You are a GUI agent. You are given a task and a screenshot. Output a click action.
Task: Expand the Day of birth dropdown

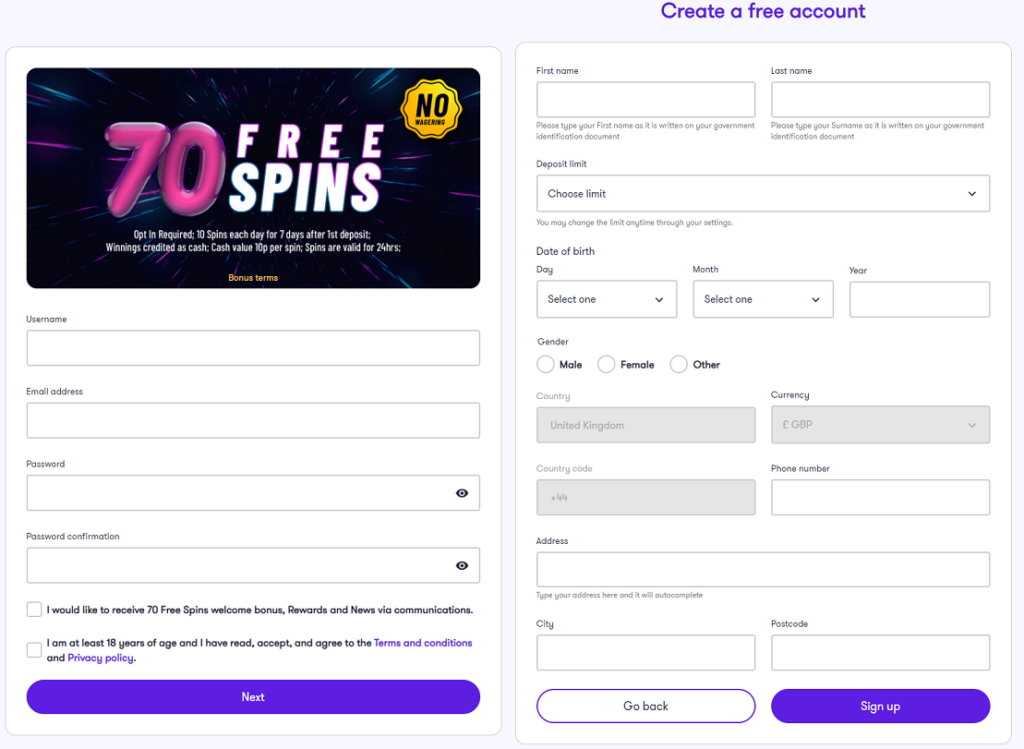(x=606, y=299)
